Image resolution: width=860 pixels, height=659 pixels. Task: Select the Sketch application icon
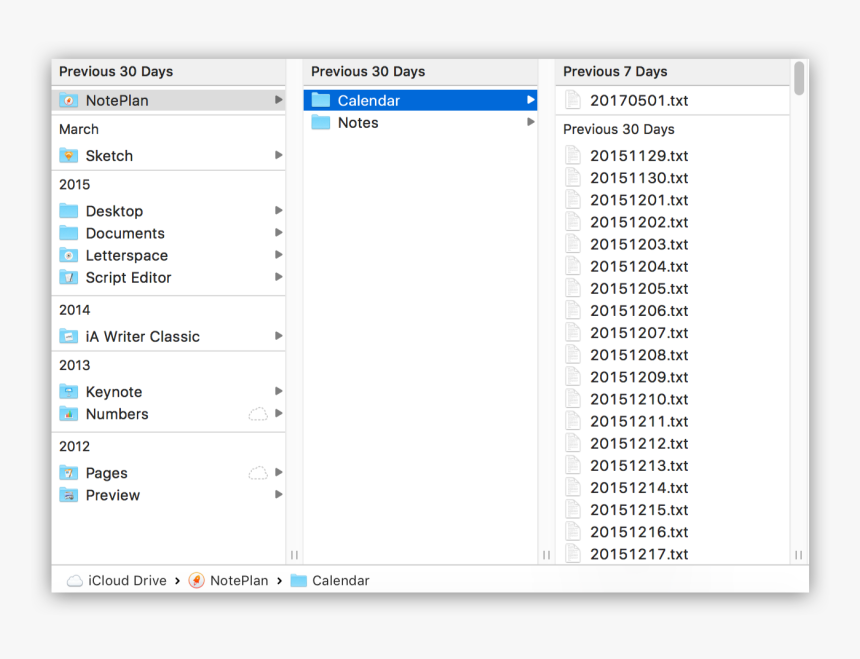pyautogui.click(x=69, y=156)
